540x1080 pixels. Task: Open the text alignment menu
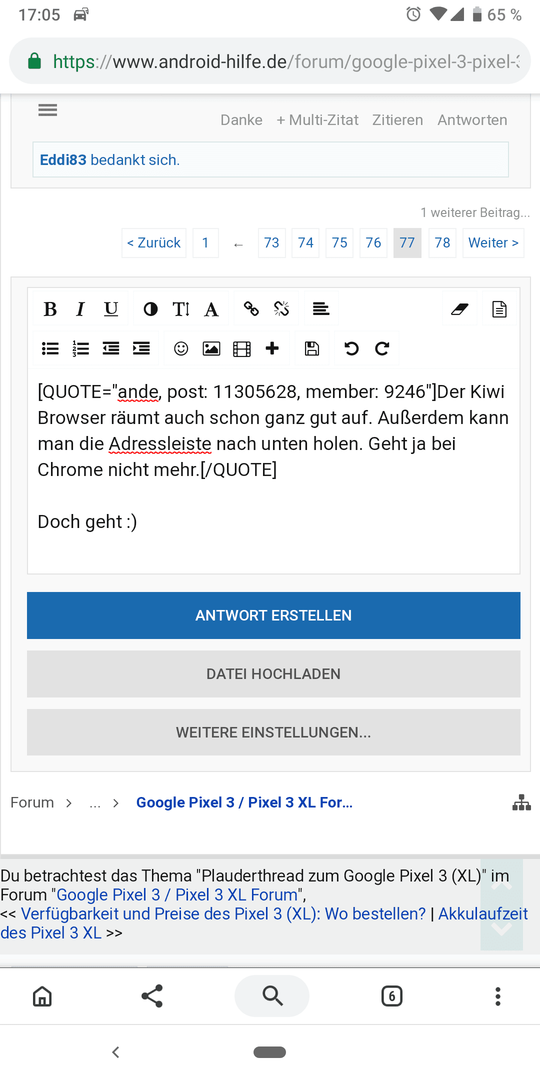[x=320, y=309]
